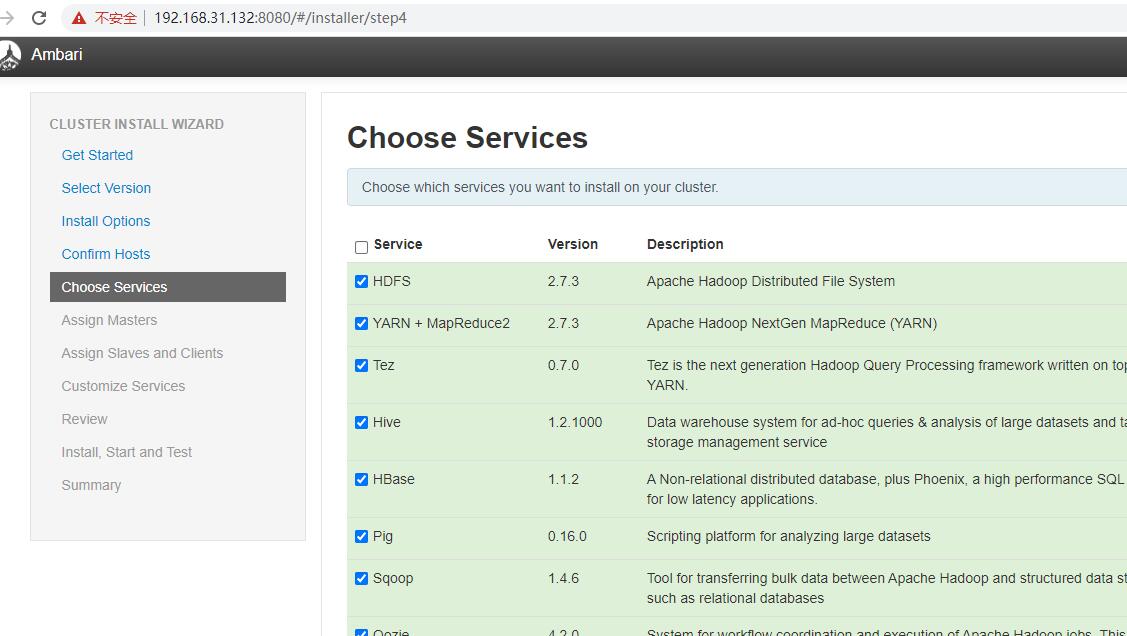This screenshot has height=636, width=1127.
Task: Click the Sqoop service name
Action: pyautogui.click(x=393, y=579)
